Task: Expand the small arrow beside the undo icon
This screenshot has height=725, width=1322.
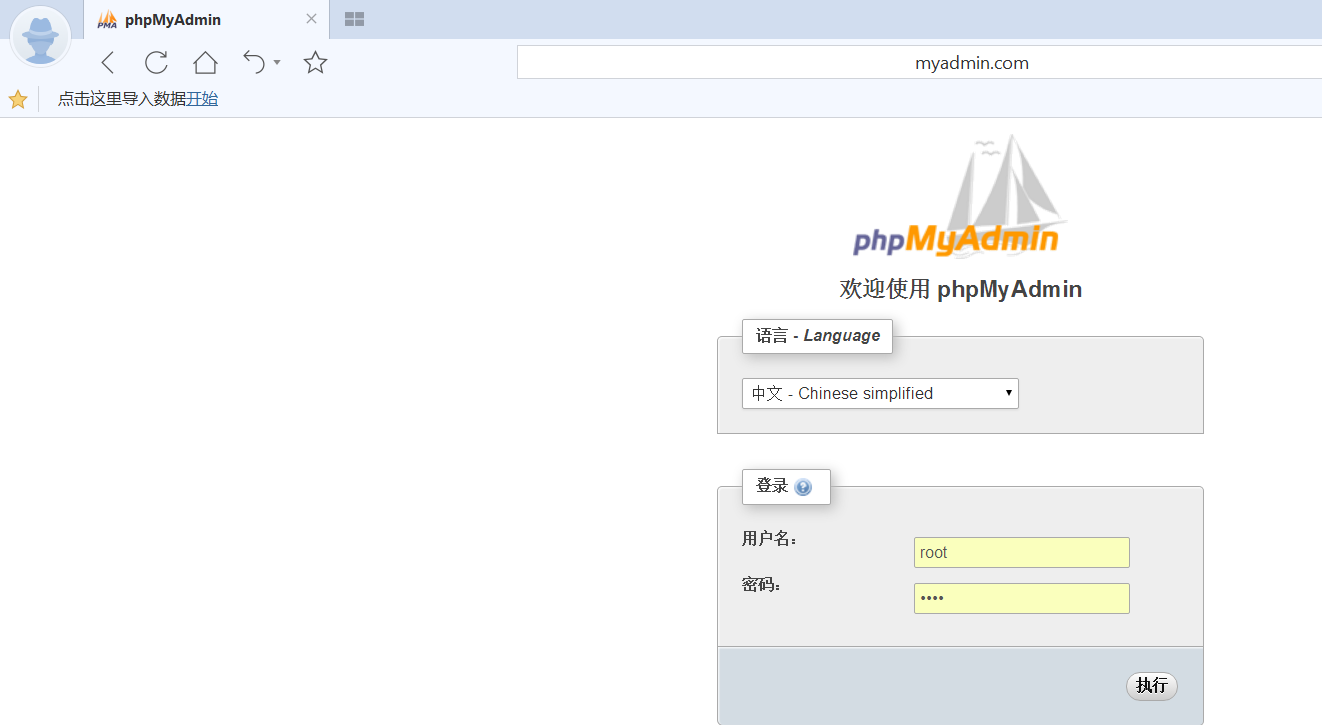Action: pos(277,63)
